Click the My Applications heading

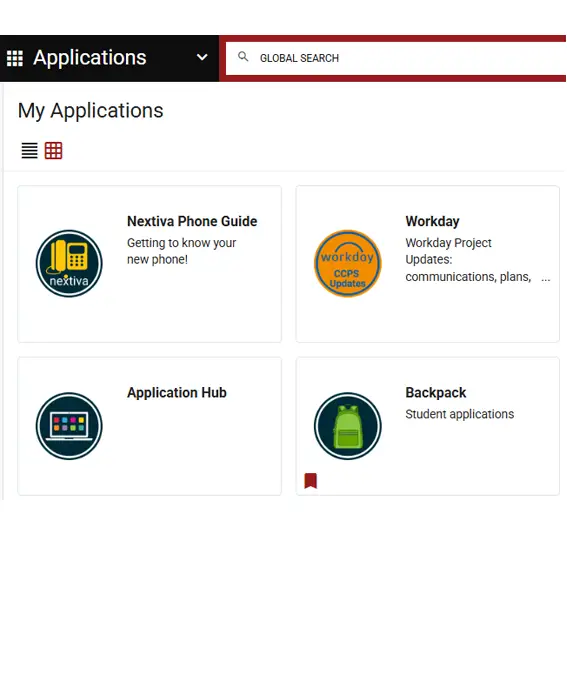tap(90, 111)
